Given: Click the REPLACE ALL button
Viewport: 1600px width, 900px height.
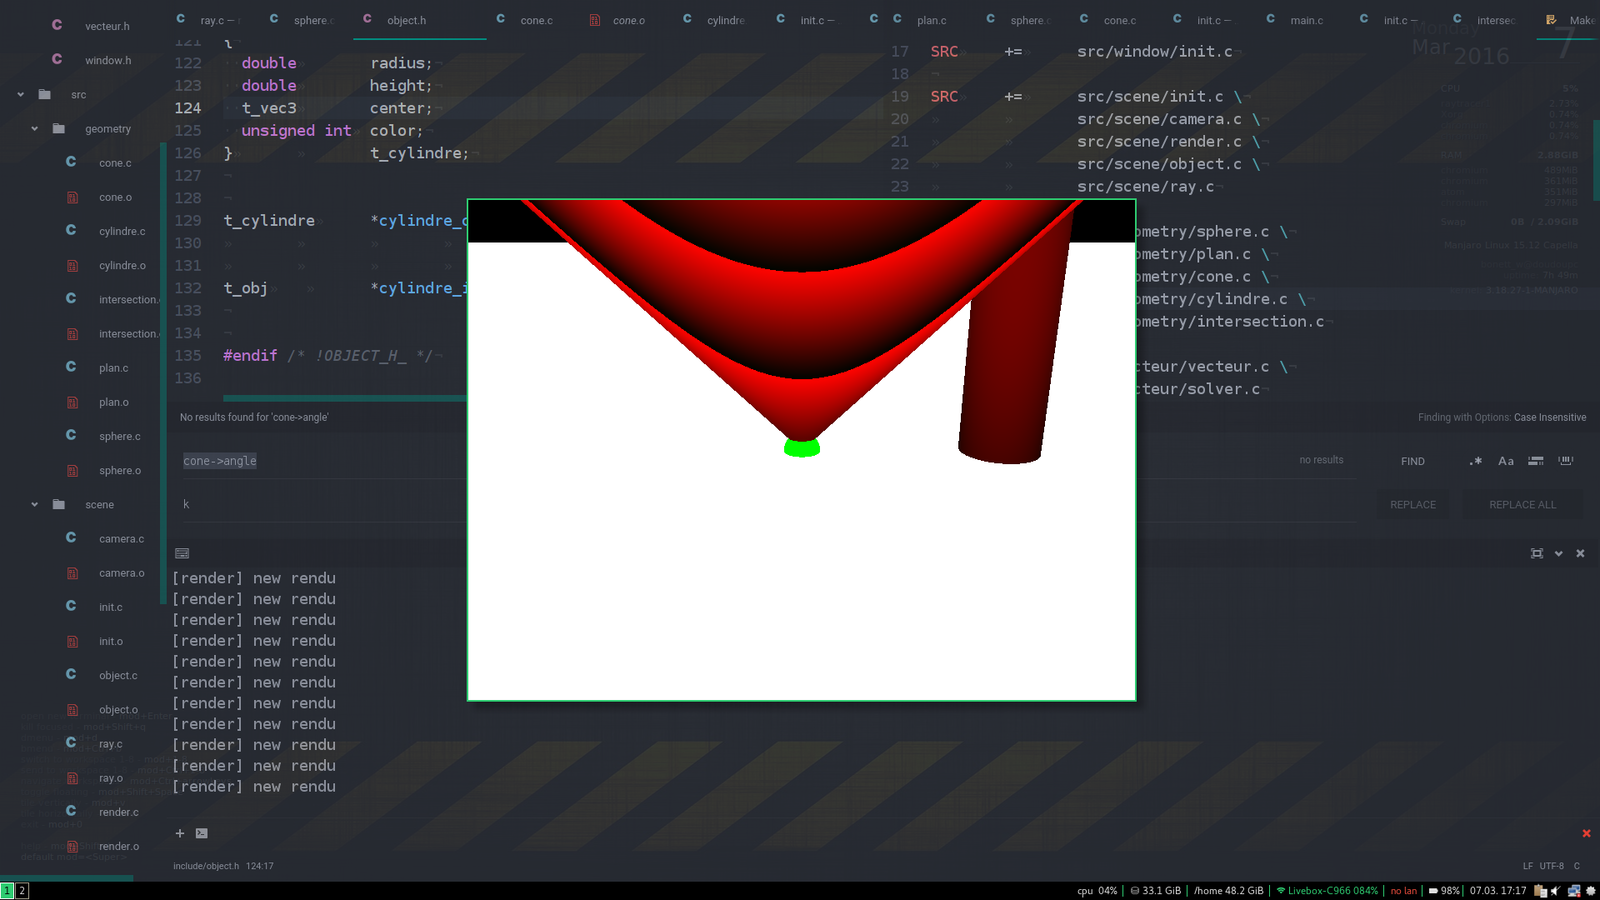Looking at the screenshot, I should (x=1522, y=505).
